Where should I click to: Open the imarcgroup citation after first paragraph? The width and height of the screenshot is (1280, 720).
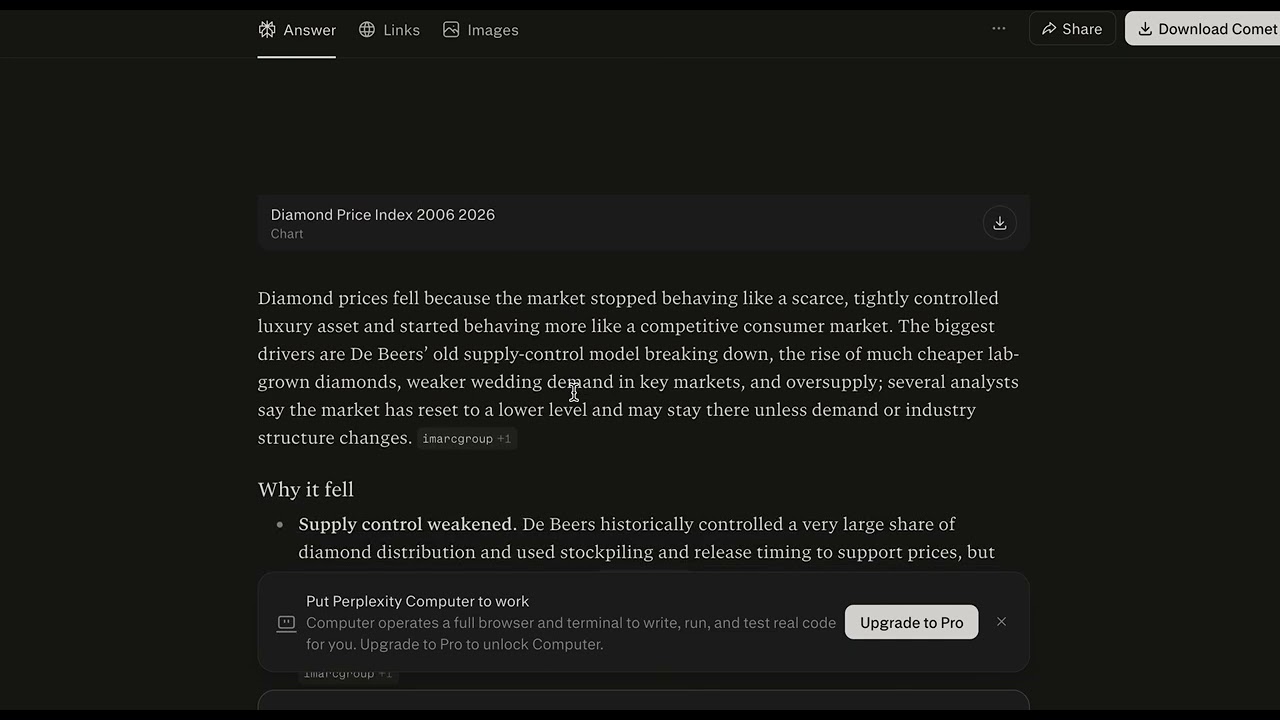[457, 439]
